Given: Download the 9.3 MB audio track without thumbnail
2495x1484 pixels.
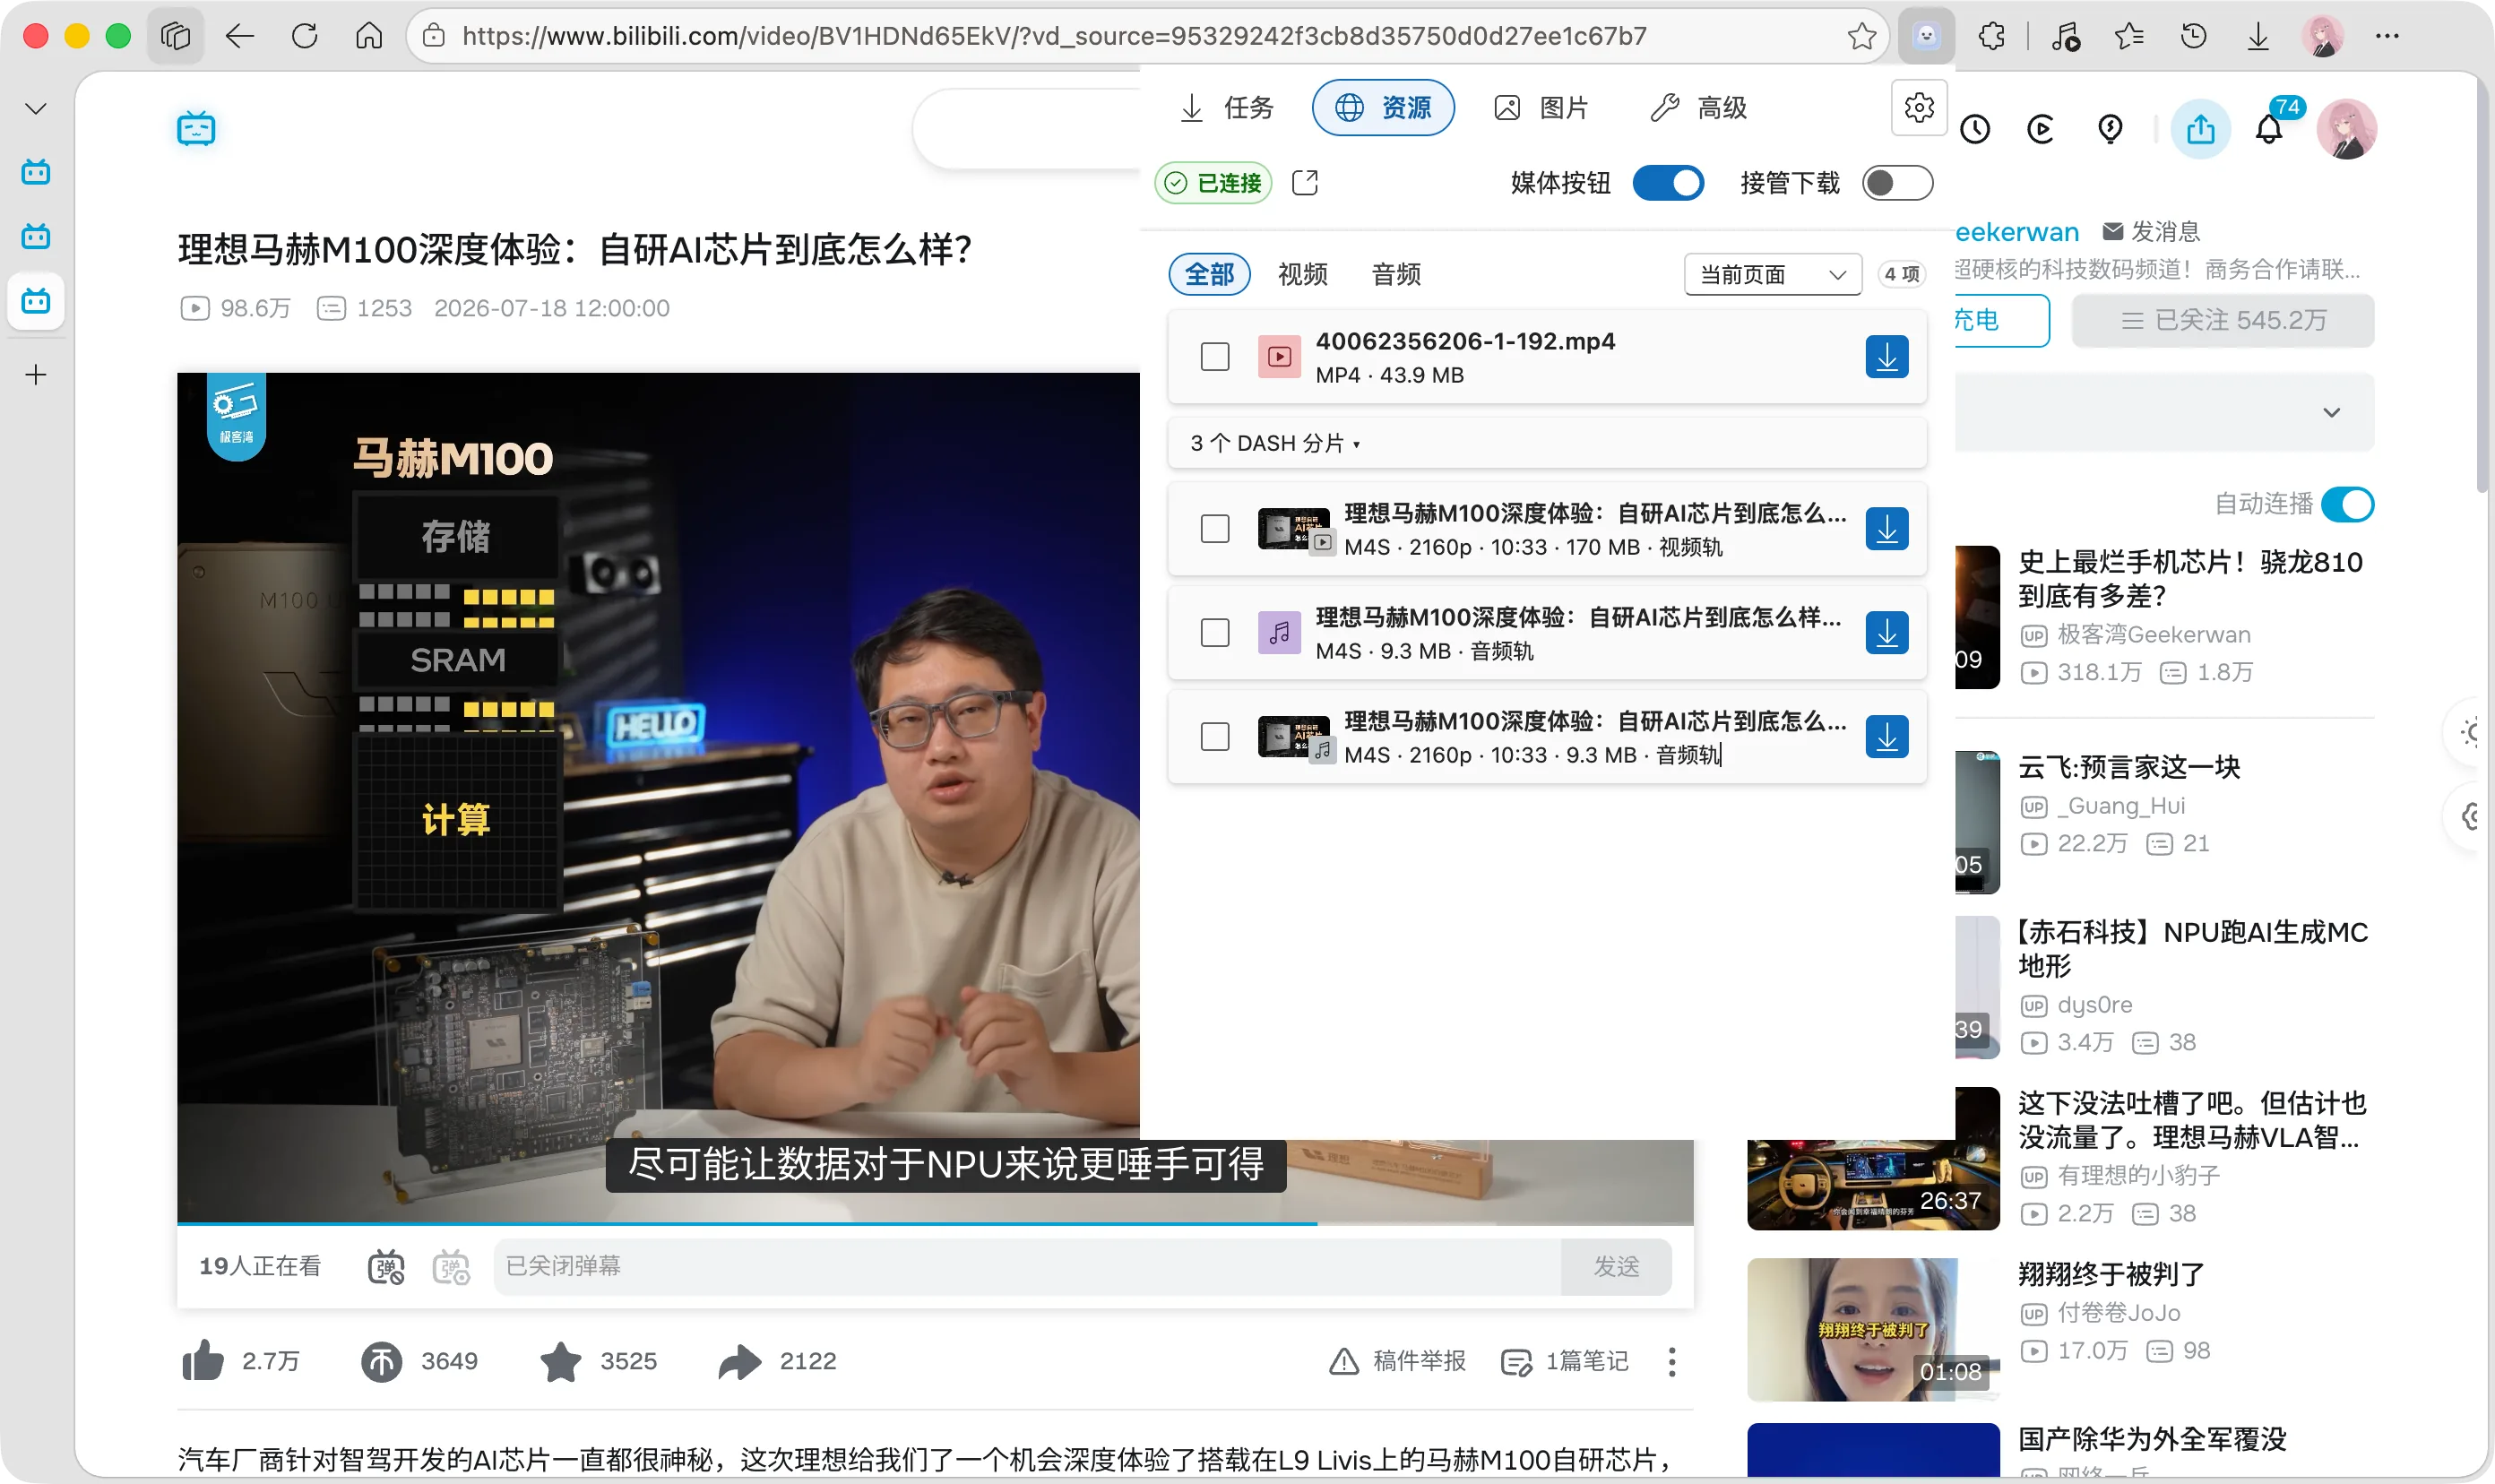Looking at the screenshot, I should click(x=1886, y=633).
